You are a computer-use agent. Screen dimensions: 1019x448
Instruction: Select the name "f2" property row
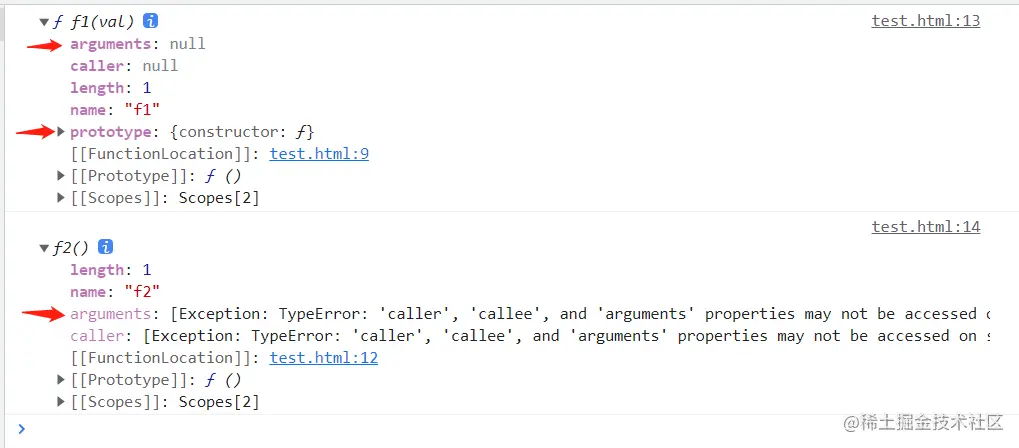pyautogui.click(x=115, y=292)
